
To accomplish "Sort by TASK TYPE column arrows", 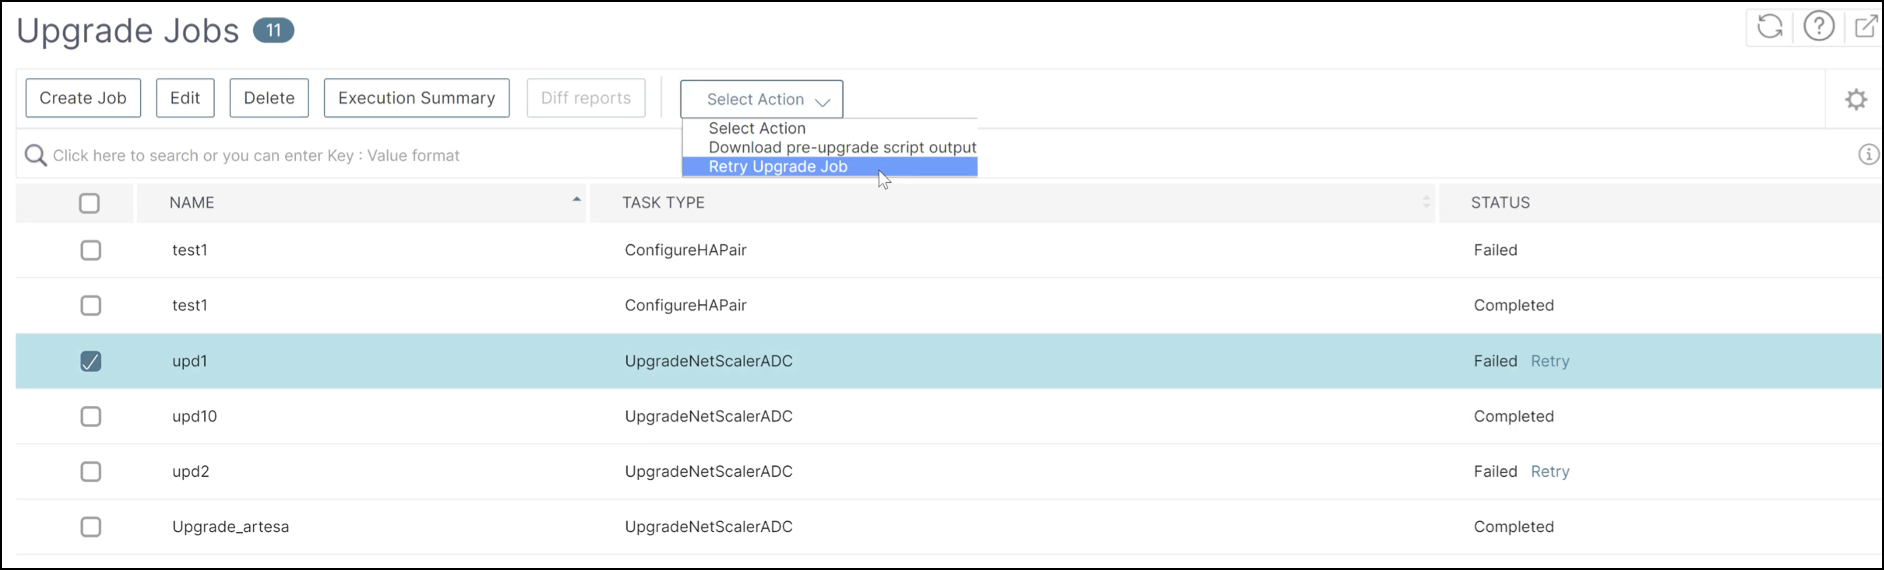I will pyautogui.click(x=1426, y=202).
